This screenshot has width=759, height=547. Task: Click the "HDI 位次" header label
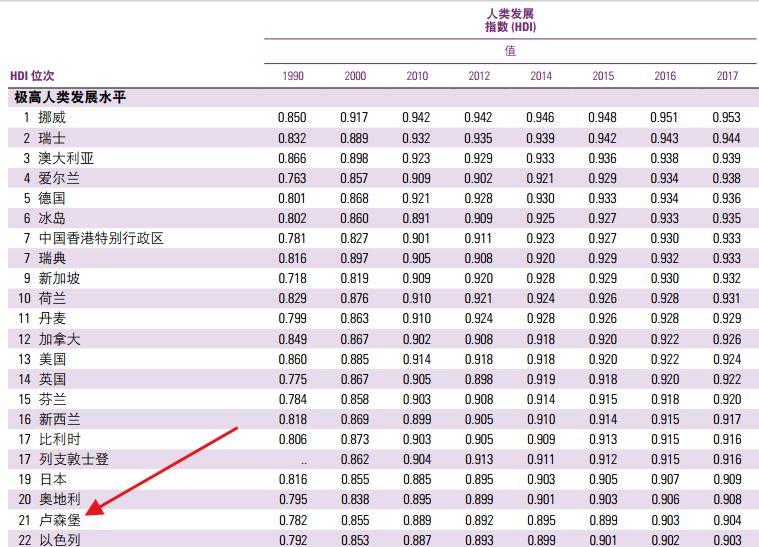click(32, 76)
